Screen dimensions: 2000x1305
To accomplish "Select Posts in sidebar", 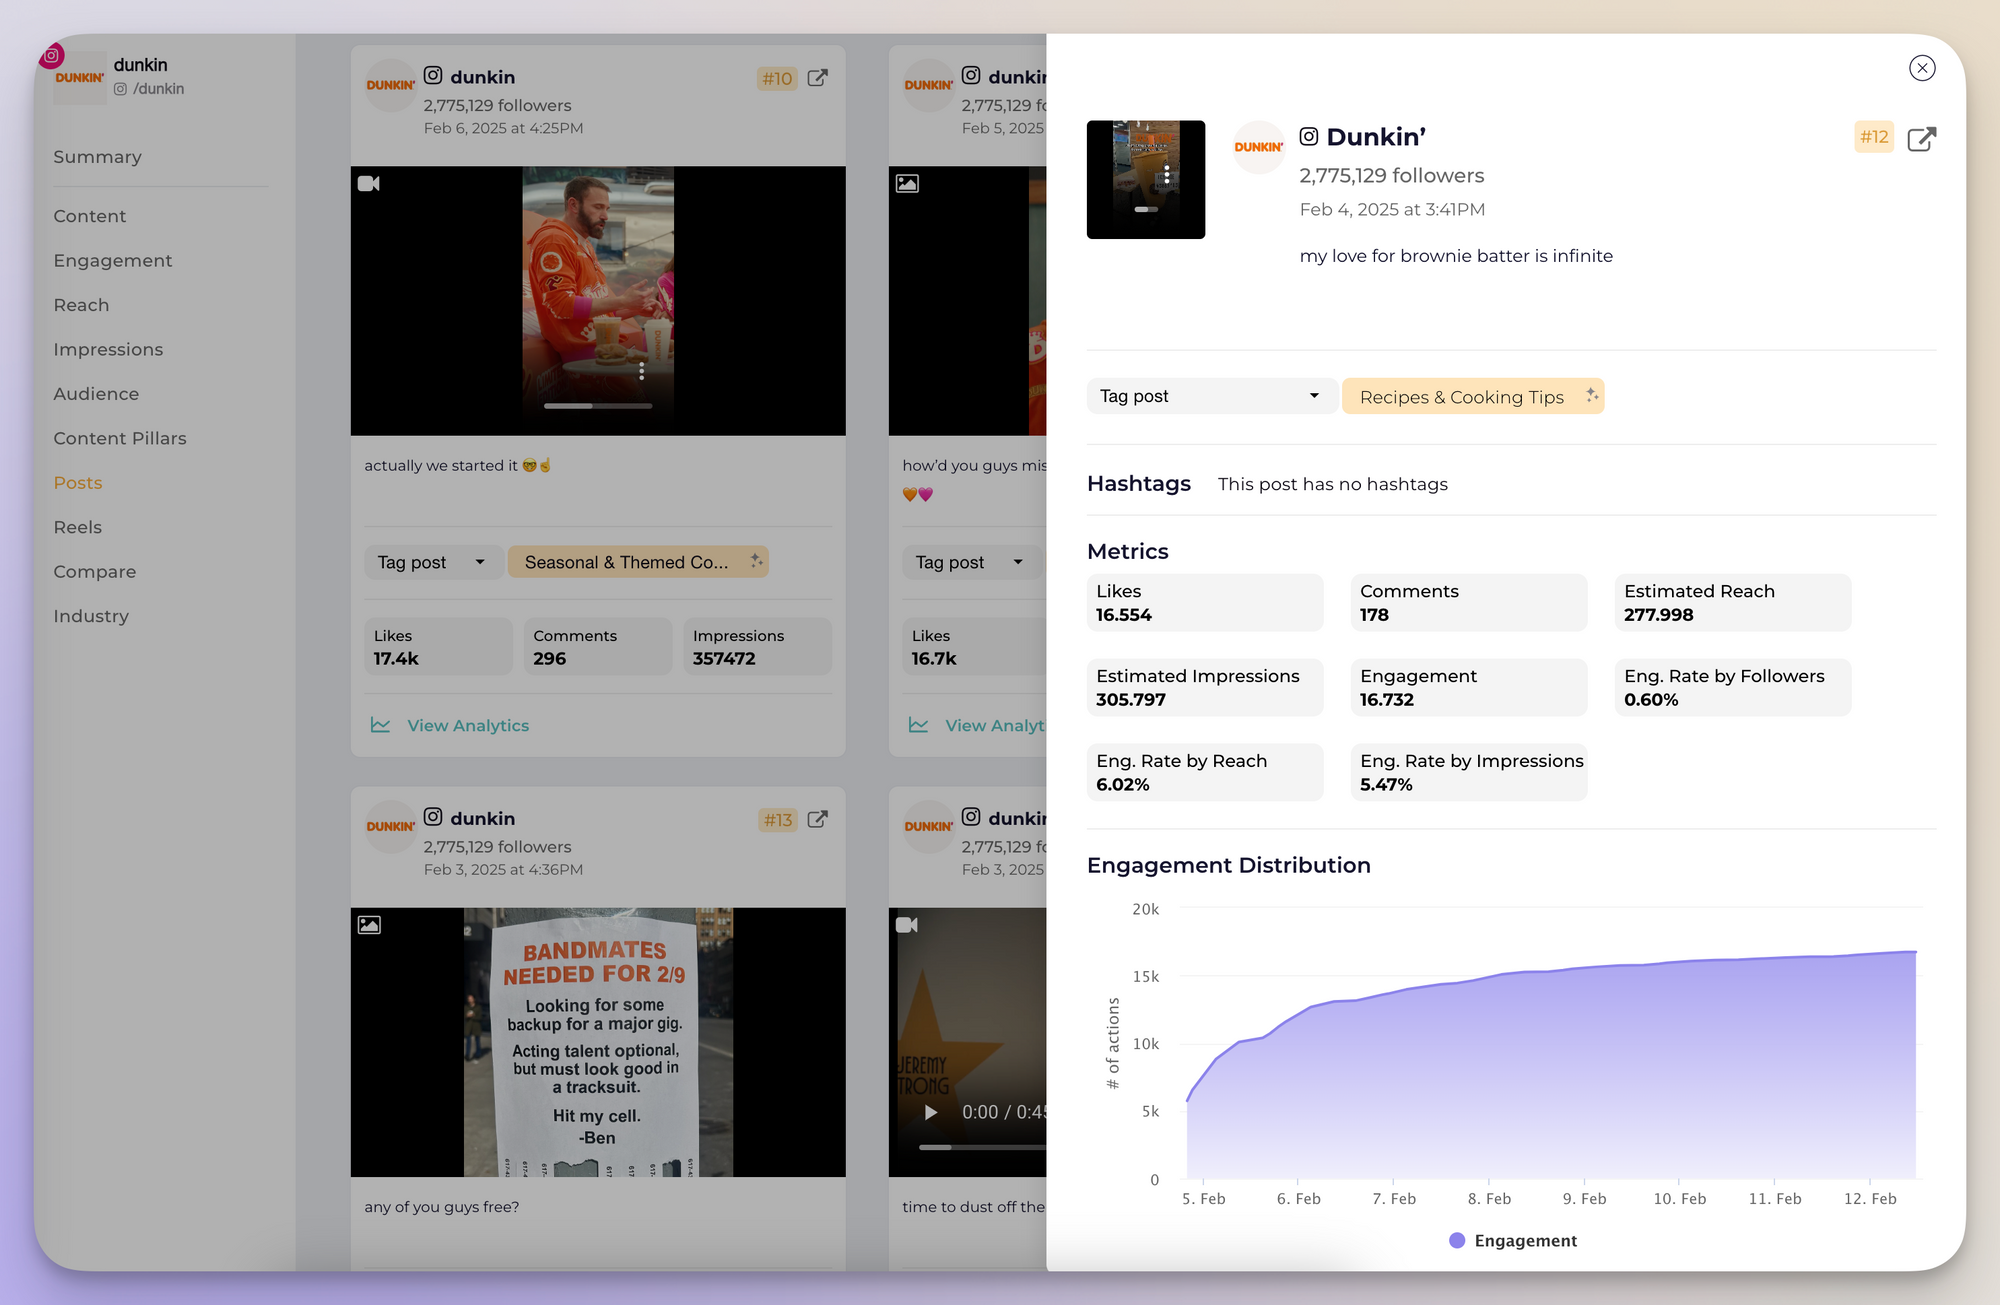I will [x=78, y=483].
